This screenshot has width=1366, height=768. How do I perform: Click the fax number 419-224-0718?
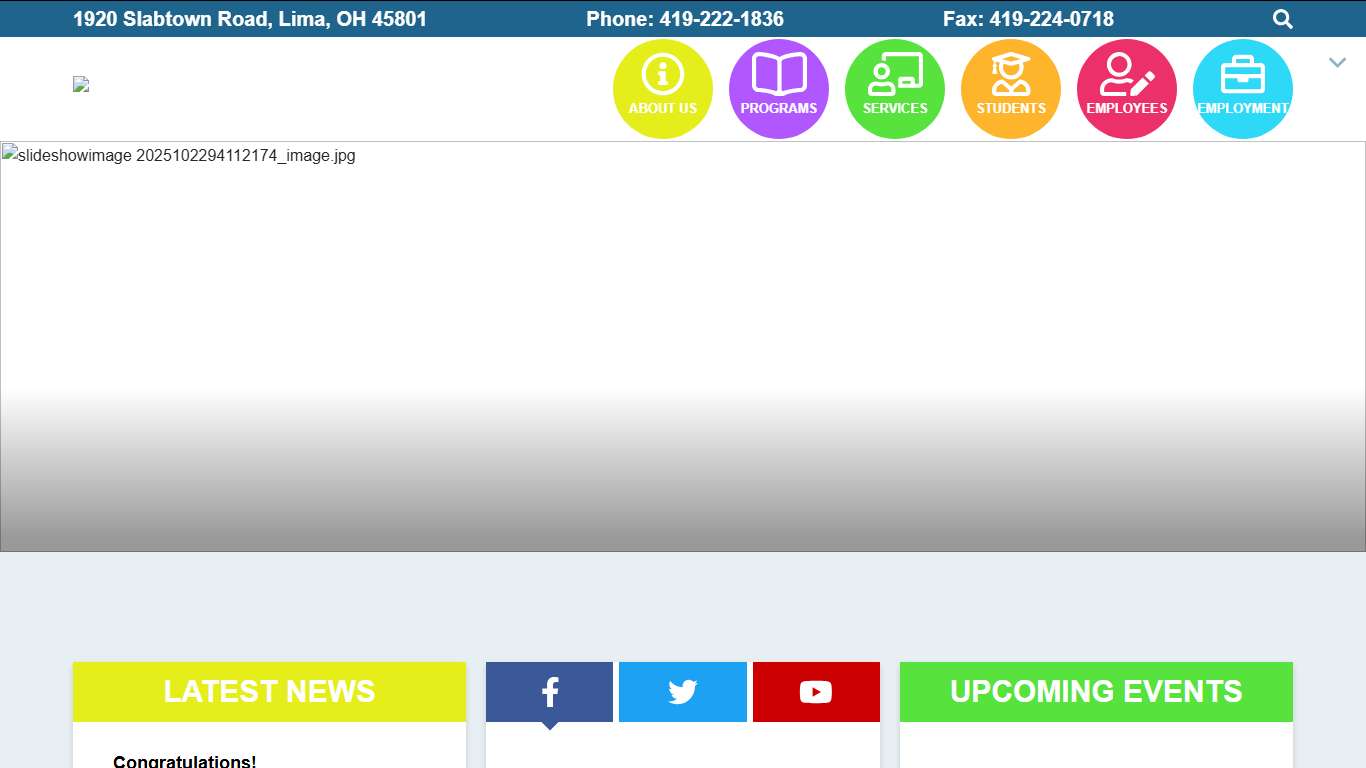pyautogui.click(x=1051, y=19)
